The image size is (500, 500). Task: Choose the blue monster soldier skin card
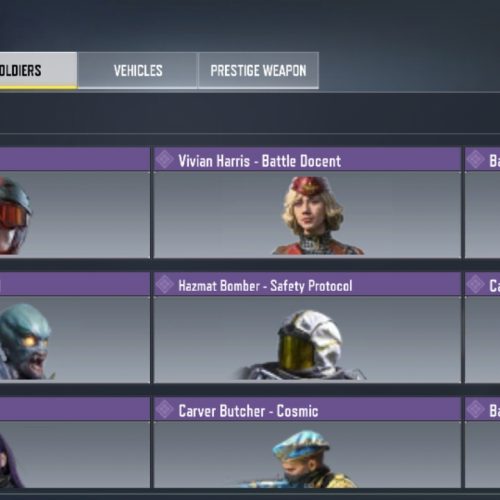(75, 328)
